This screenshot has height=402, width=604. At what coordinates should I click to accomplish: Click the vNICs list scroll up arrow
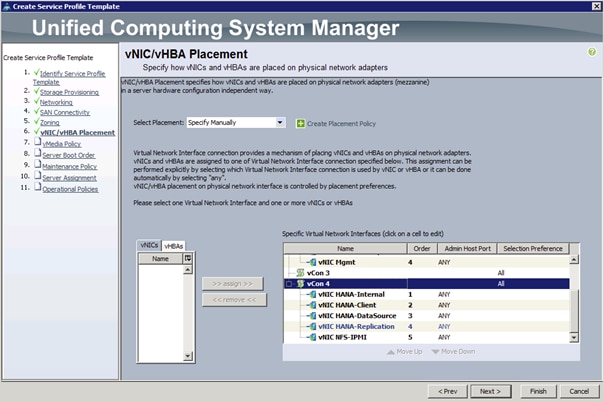188,270
